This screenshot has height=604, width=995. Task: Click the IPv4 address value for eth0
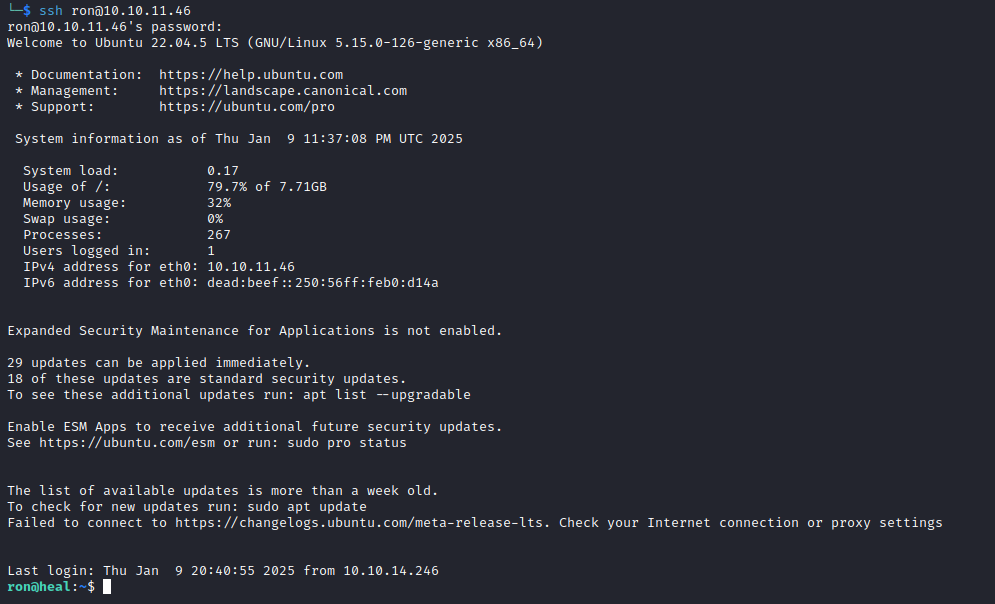[251, 267]
